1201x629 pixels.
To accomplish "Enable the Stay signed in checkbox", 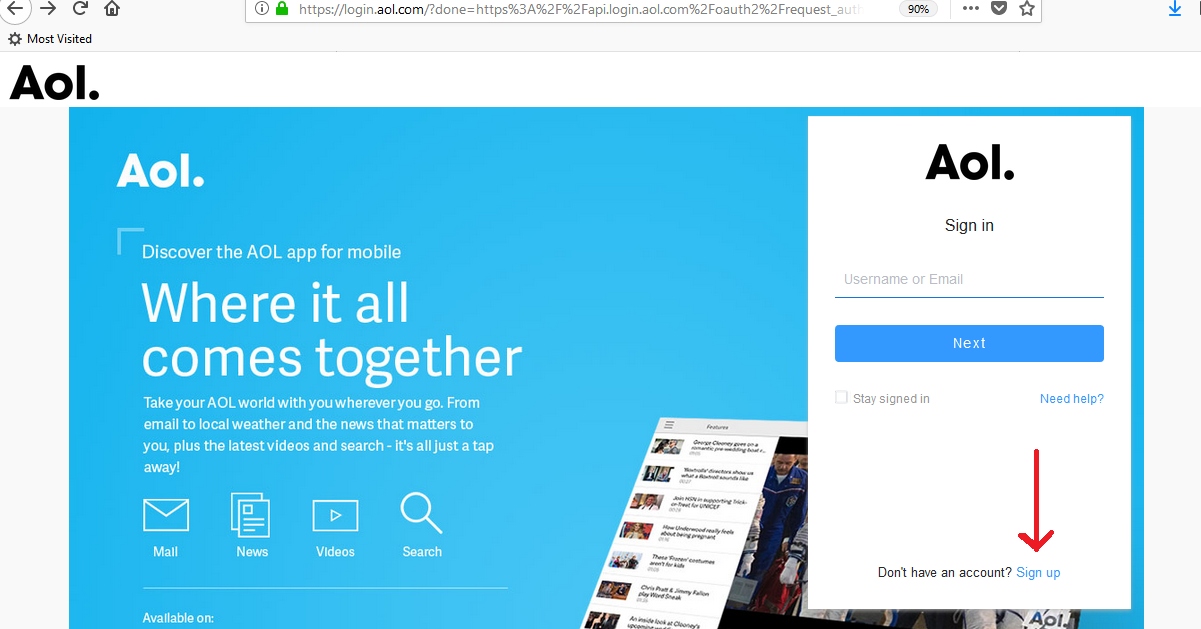I will 841,398.
